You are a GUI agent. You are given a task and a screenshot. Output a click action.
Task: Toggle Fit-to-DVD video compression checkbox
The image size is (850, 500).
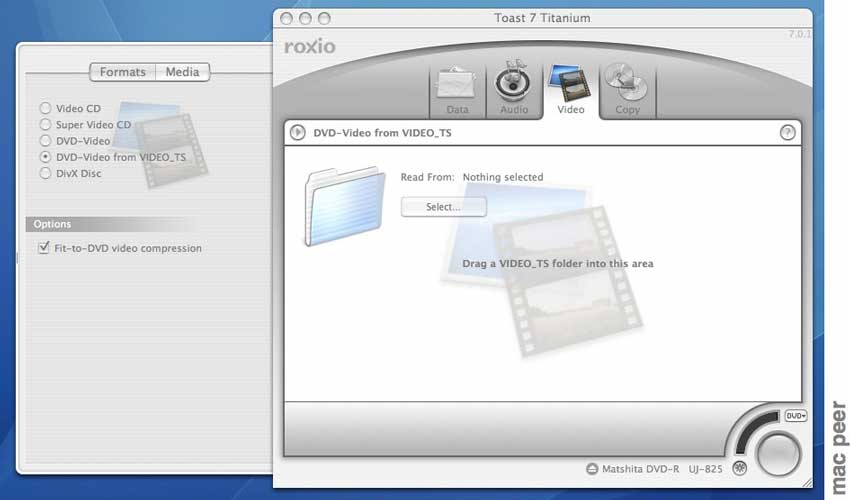point(44,248)
